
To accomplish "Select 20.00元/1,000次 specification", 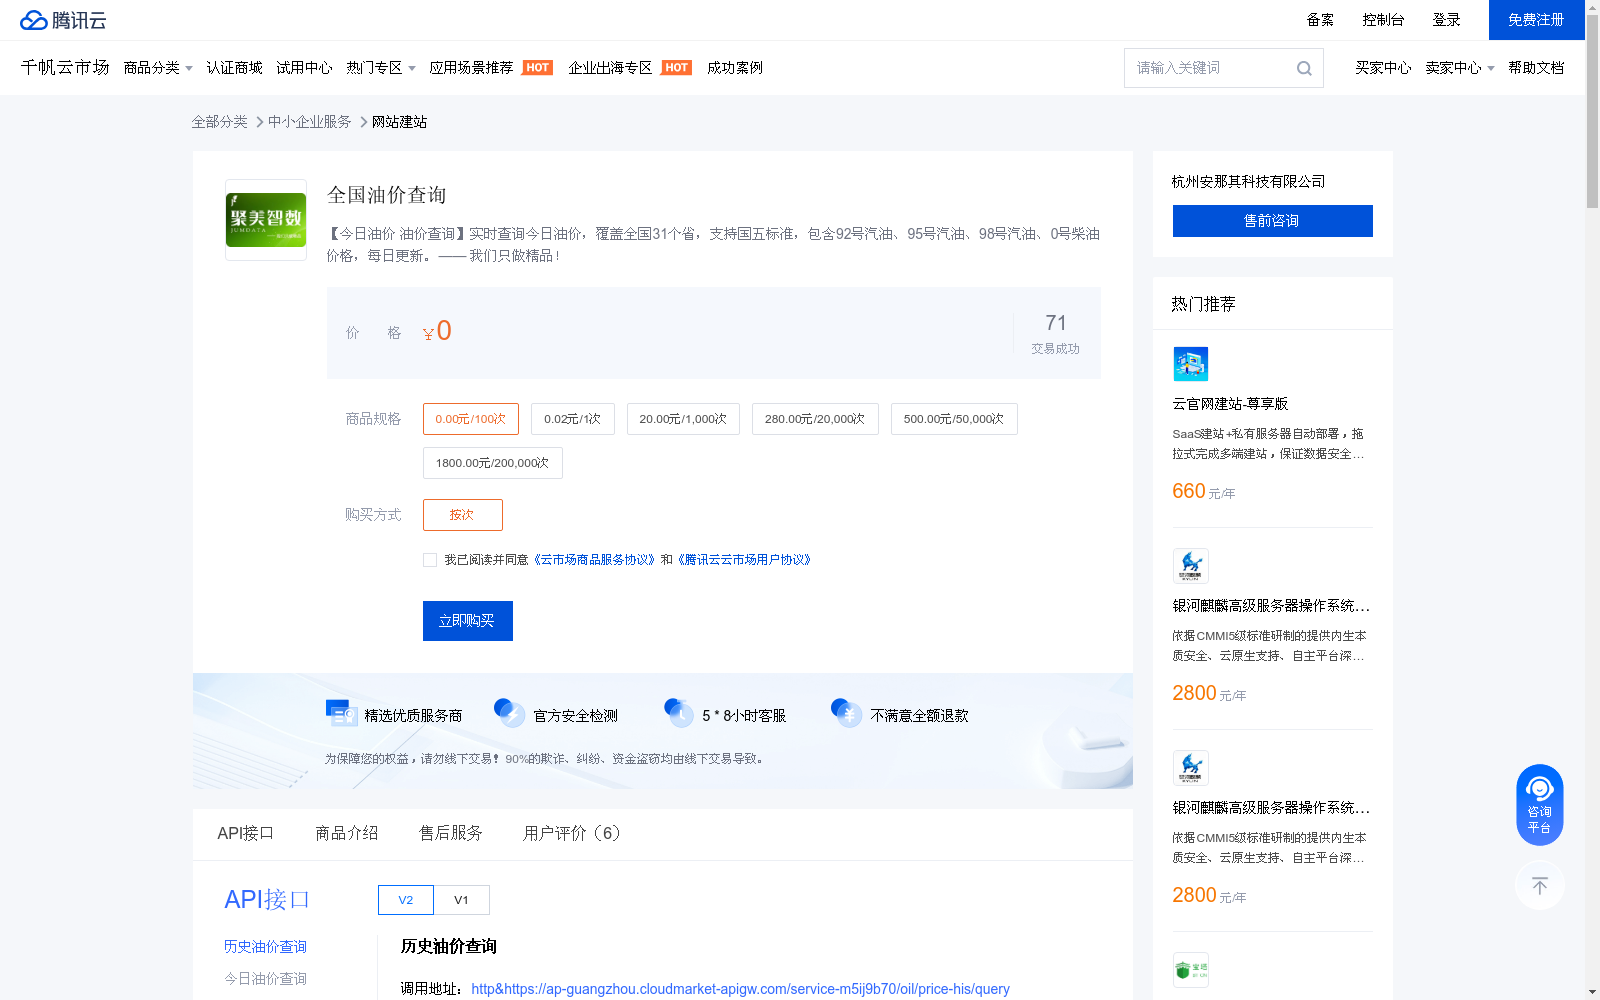I will pyautogui.click(x=683, y=419).
